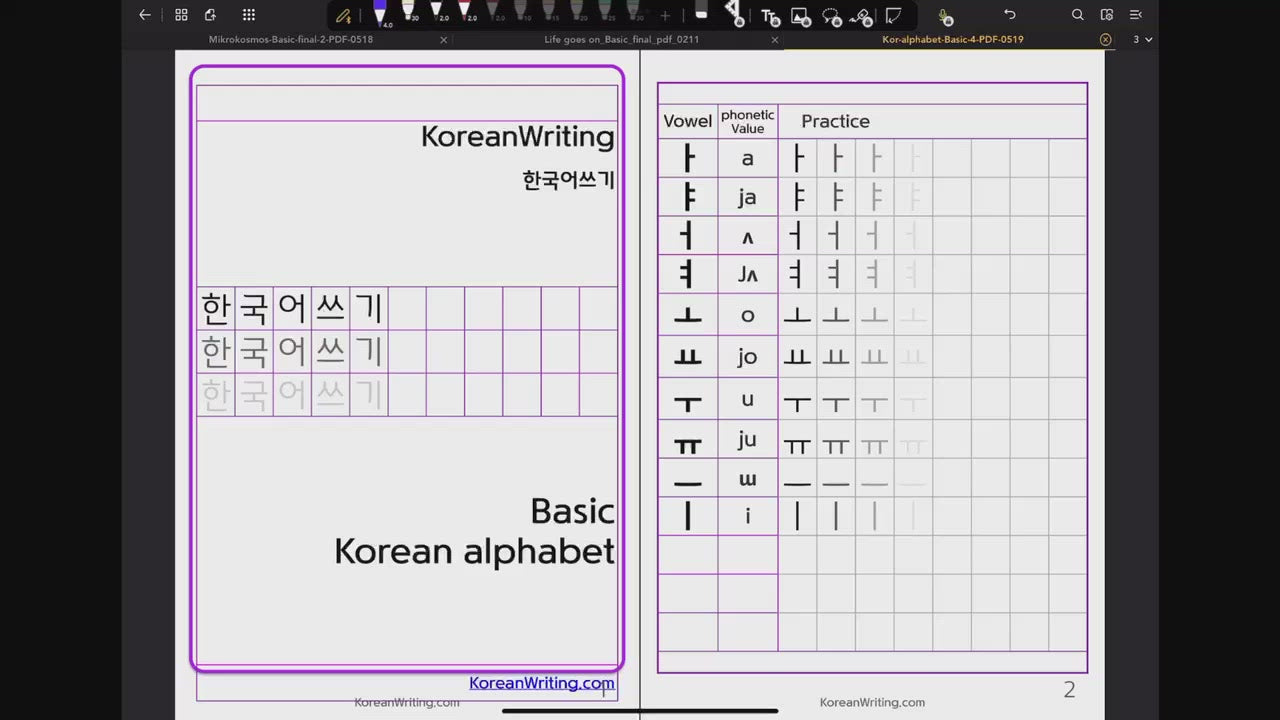Add a new pen with the plus button

(665, 16)
